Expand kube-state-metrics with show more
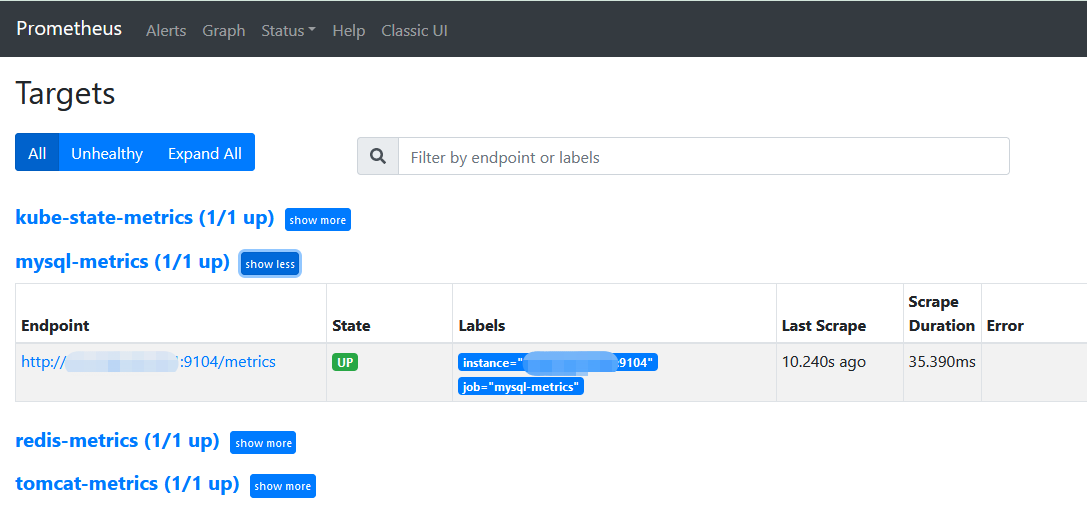This screenshot has width=1087, height=511. 318,220
